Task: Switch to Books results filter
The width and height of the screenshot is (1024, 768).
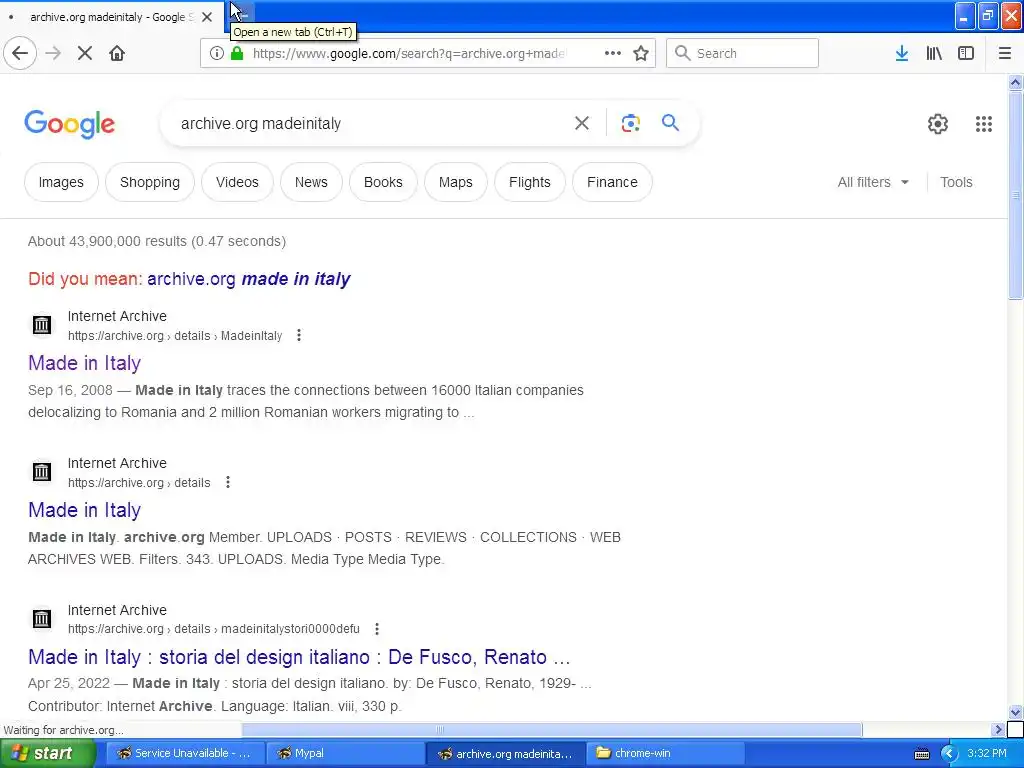Action: click(x=383, y=182)
